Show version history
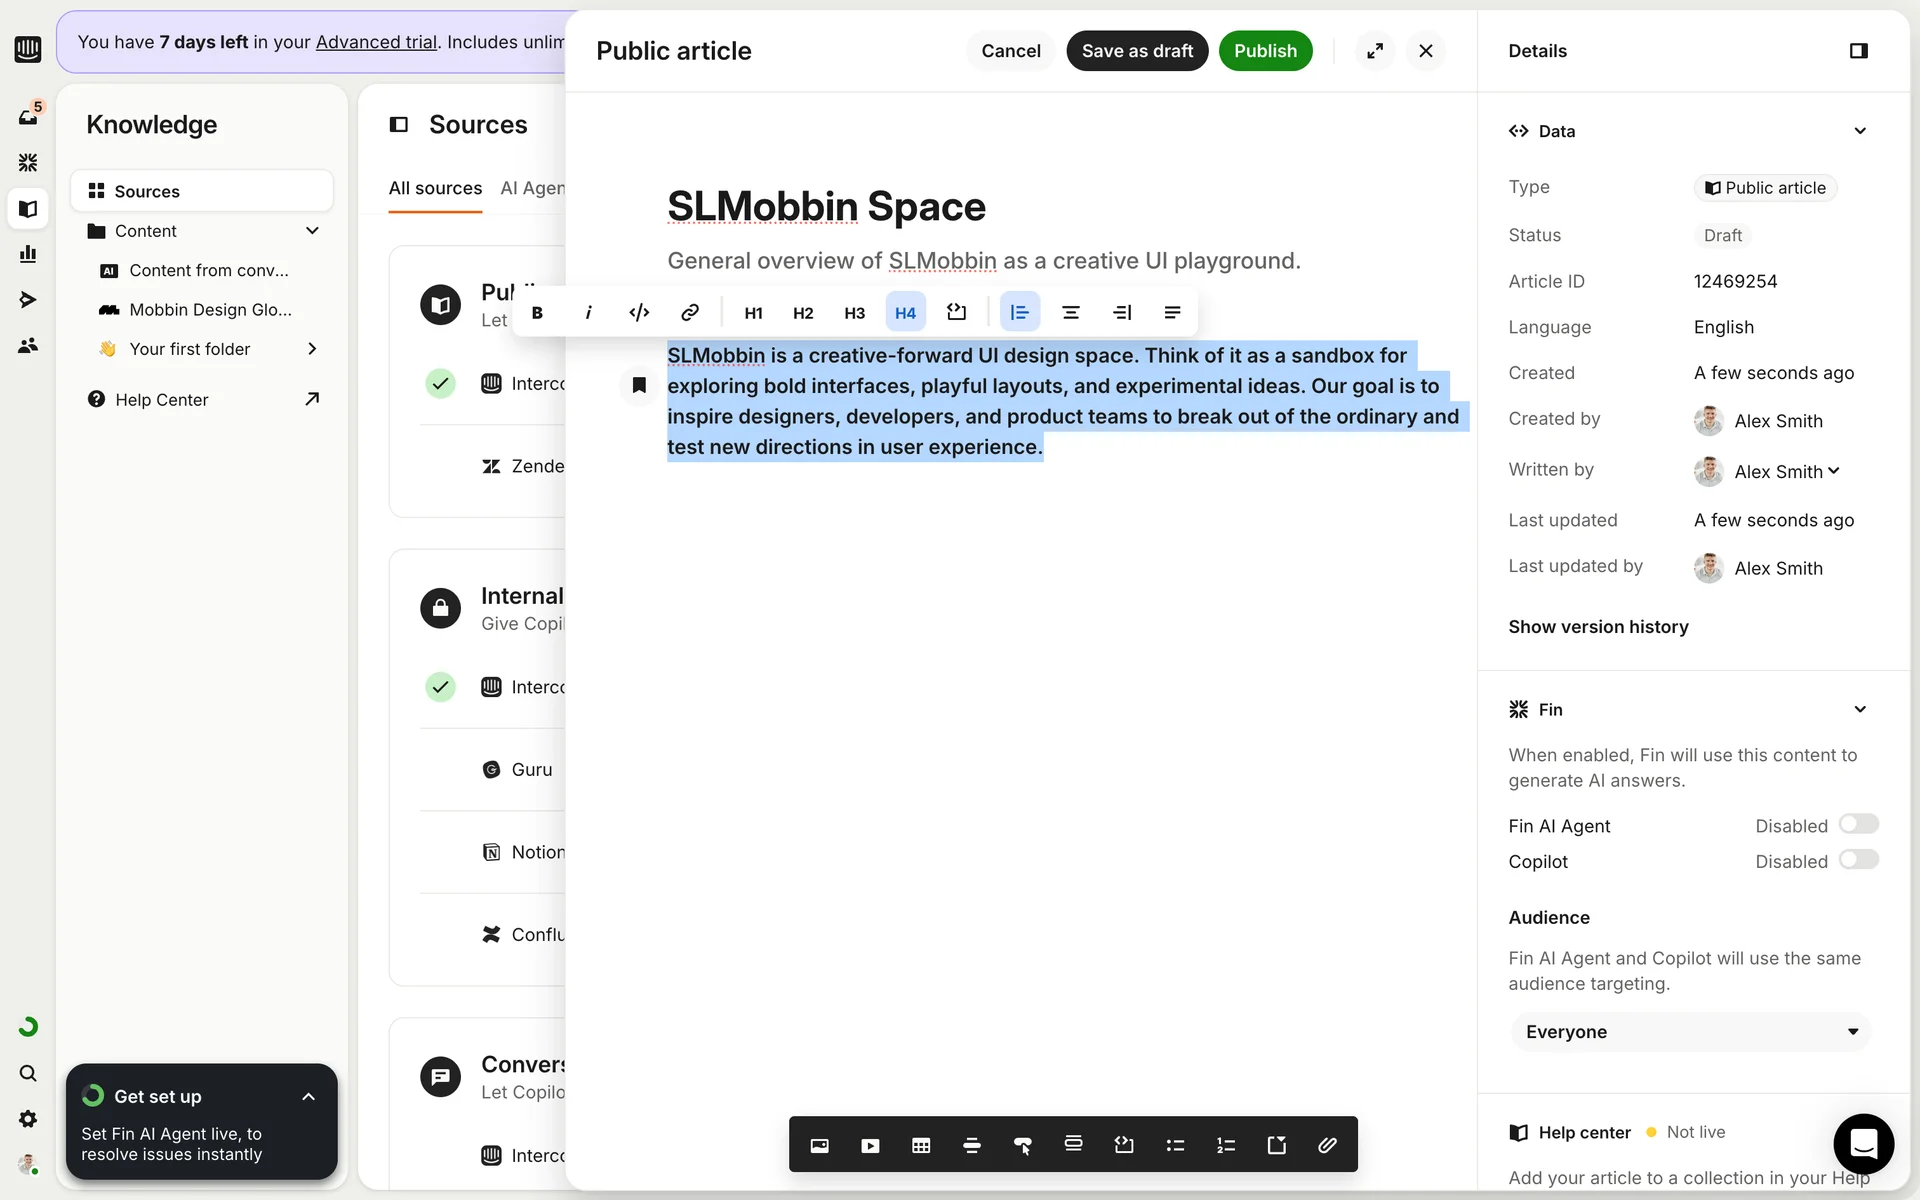 [x=1598, y=627]
